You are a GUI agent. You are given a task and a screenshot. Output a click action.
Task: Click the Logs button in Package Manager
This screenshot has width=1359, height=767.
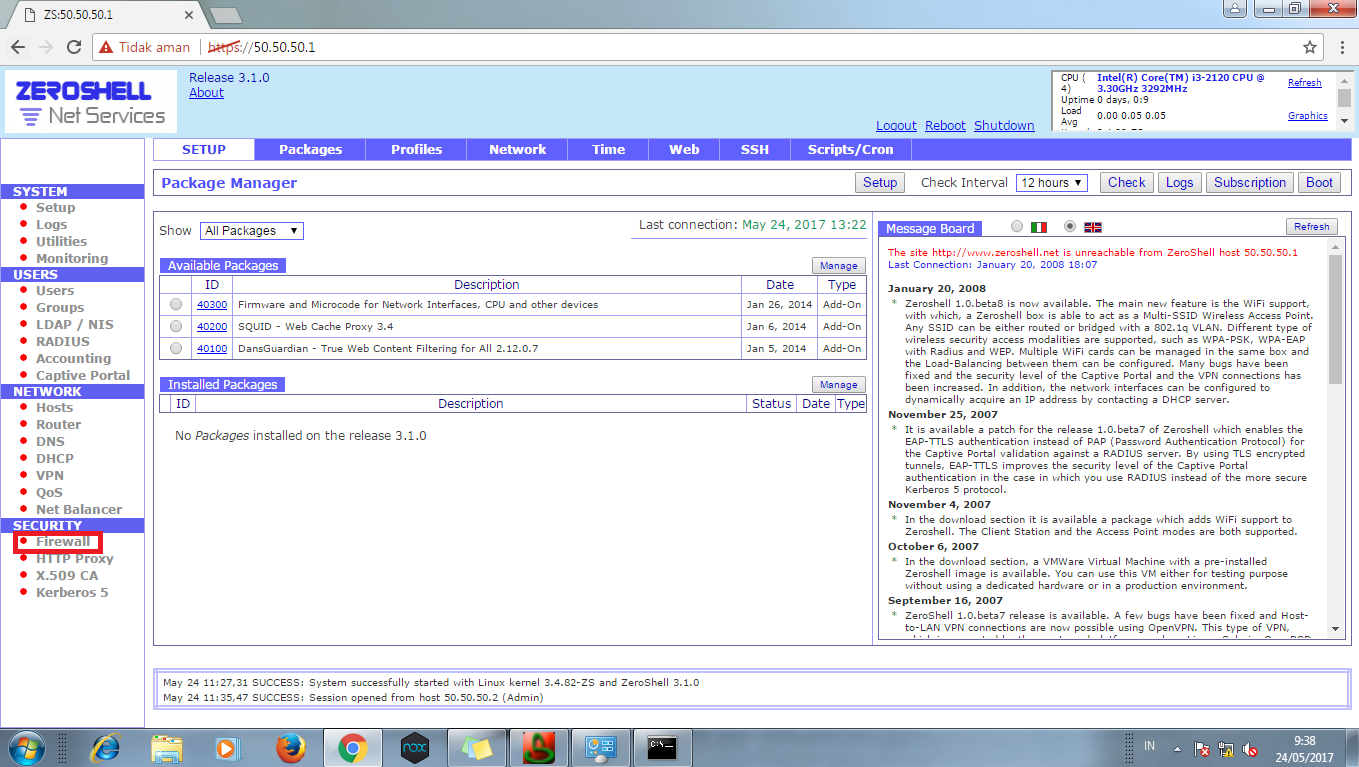1179,183
